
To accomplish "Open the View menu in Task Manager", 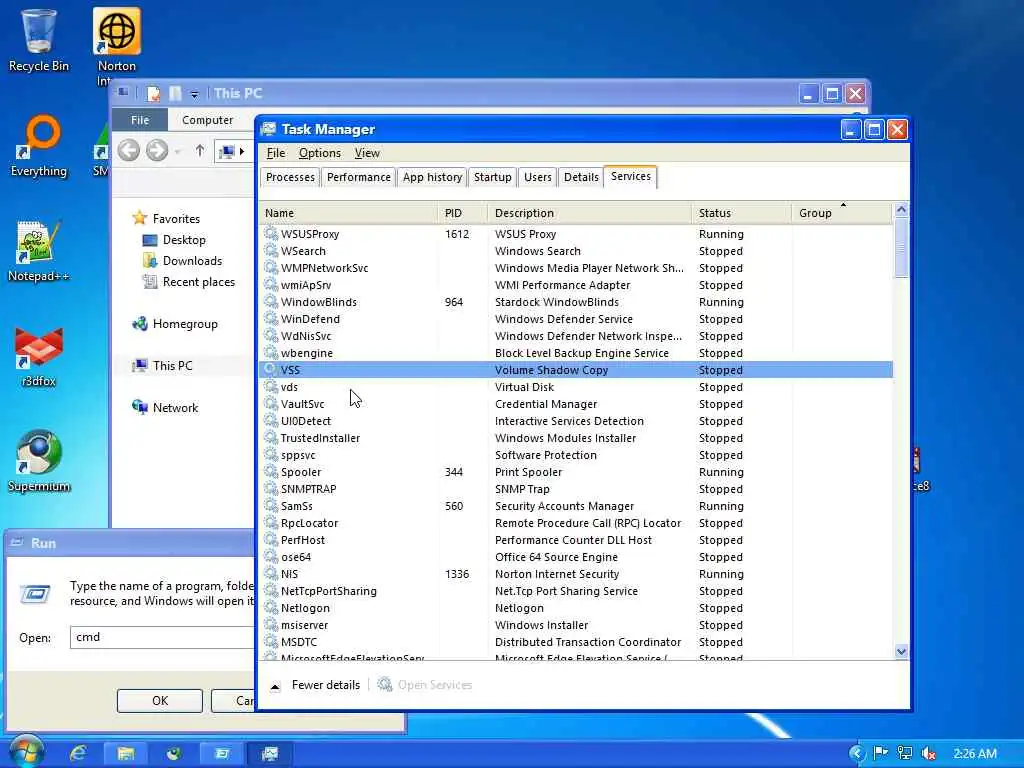I will tap(367, 153).
